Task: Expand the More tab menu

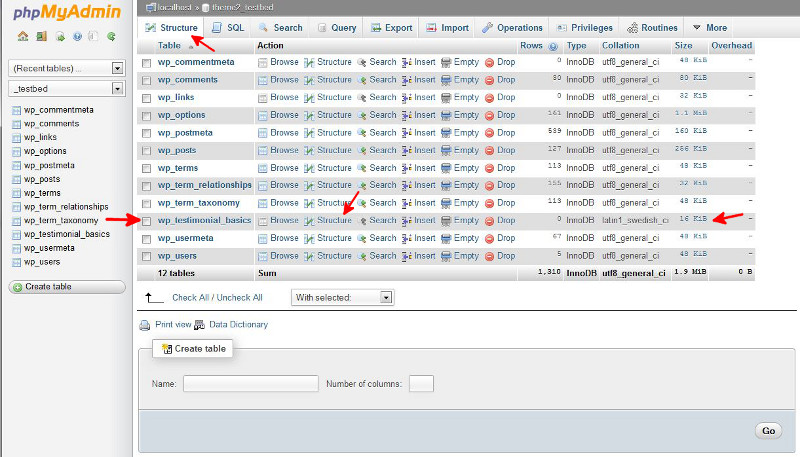Action: click(x=710, y=28)
